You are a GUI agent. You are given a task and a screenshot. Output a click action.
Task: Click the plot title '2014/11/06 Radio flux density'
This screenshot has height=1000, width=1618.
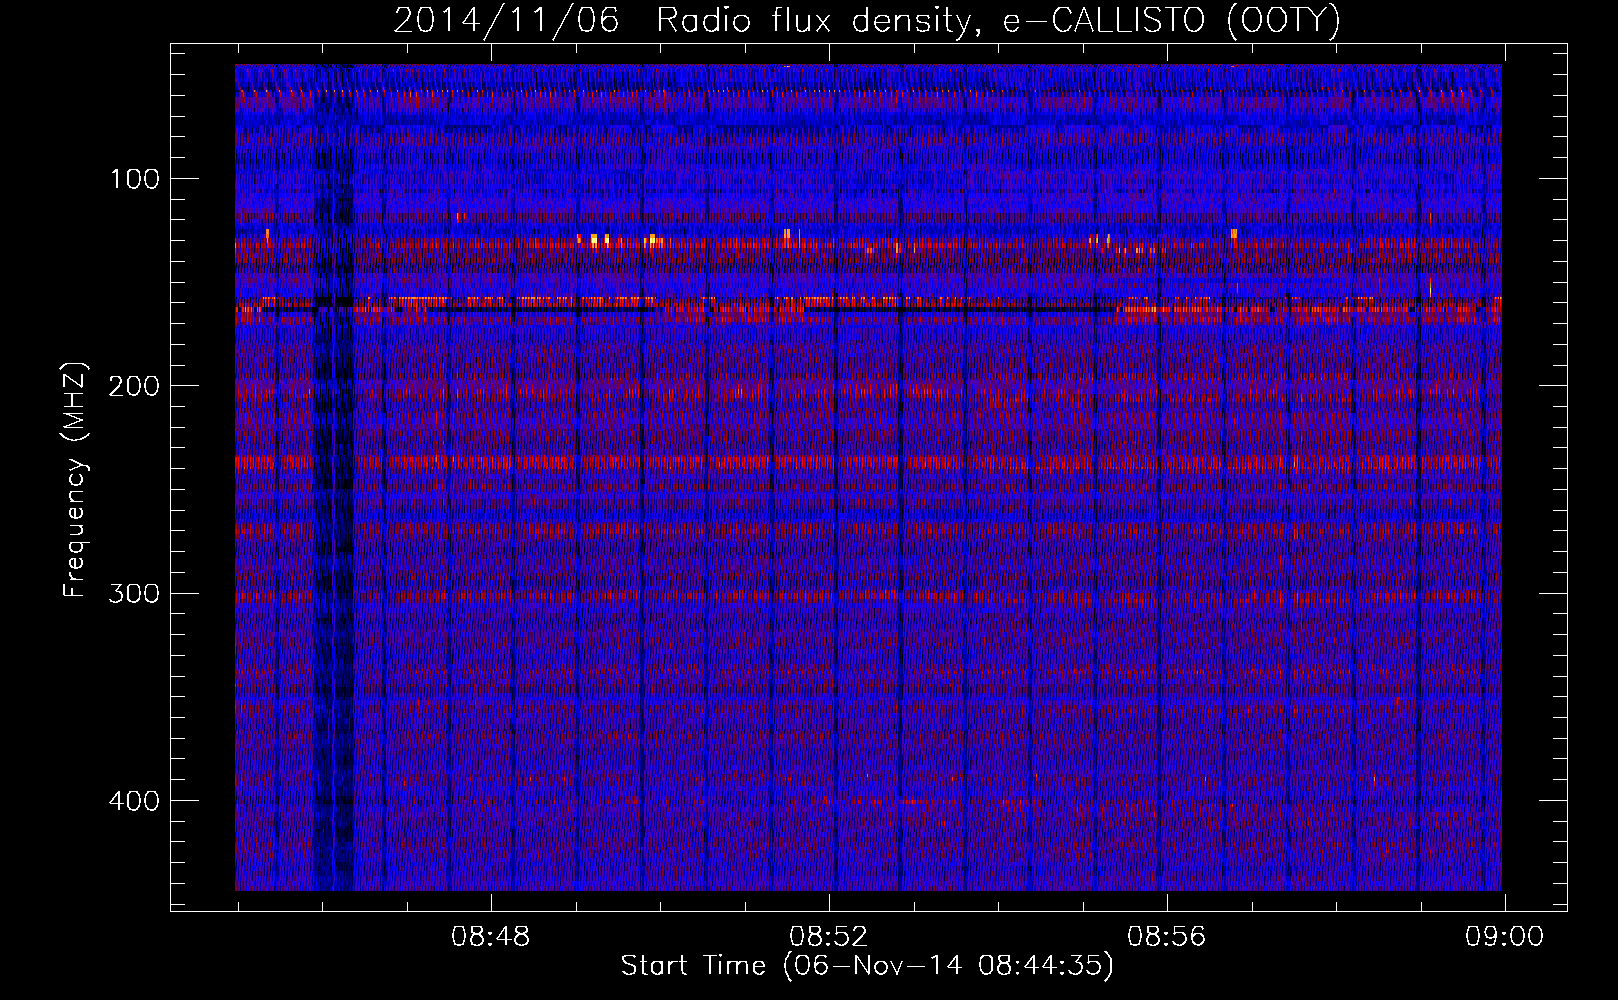[x=866, y=20]
